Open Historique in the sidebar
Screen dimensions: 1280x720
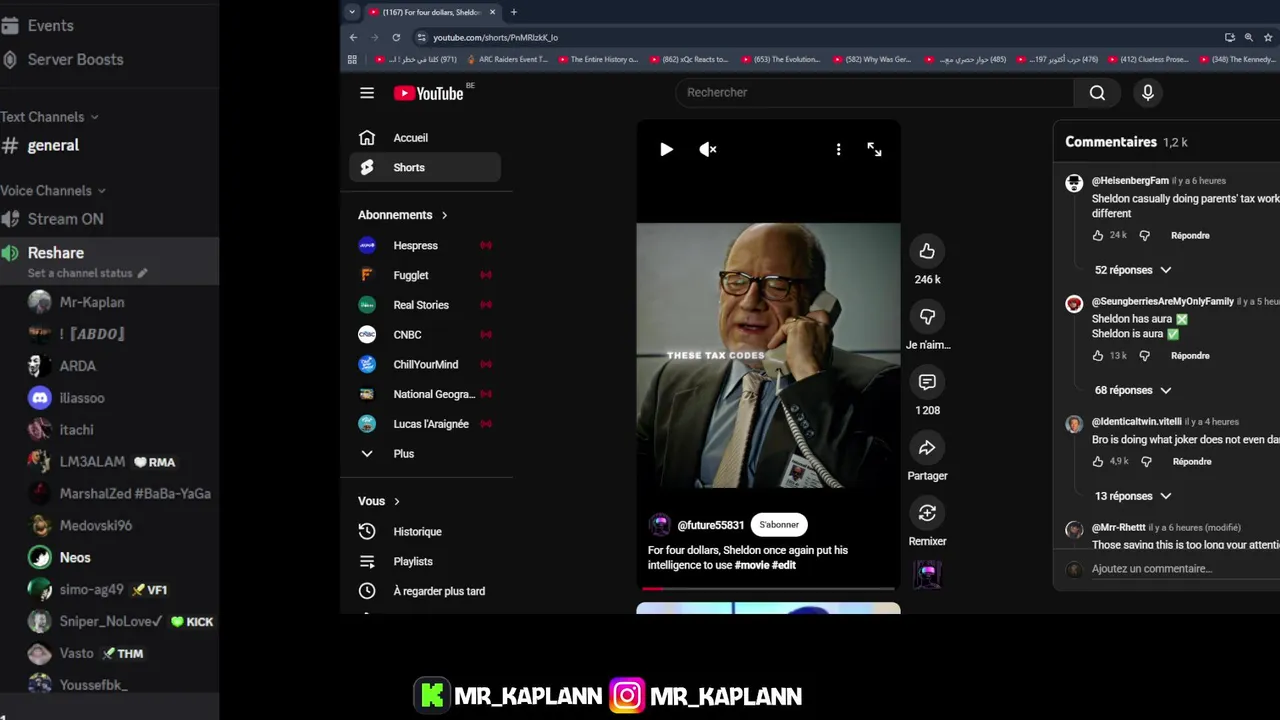click(425, 531)
